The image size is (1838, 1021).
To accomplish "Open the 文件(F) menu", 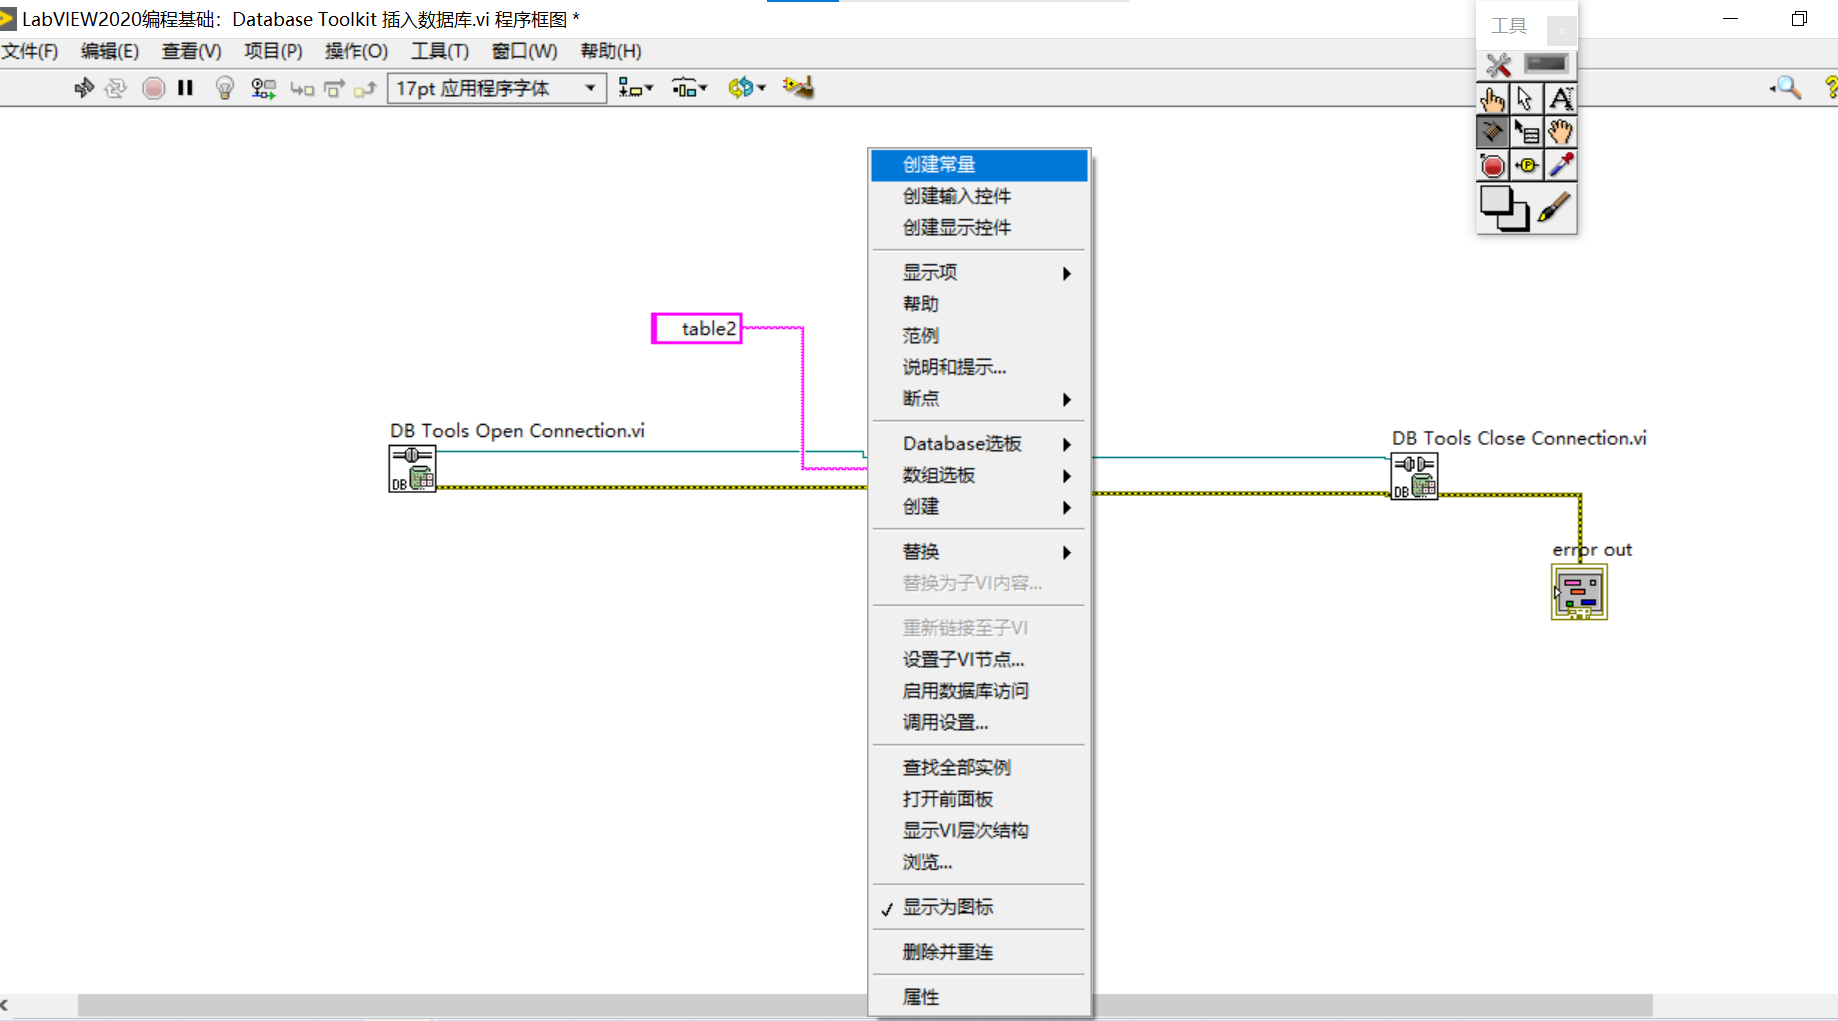I will pos(29,51).
